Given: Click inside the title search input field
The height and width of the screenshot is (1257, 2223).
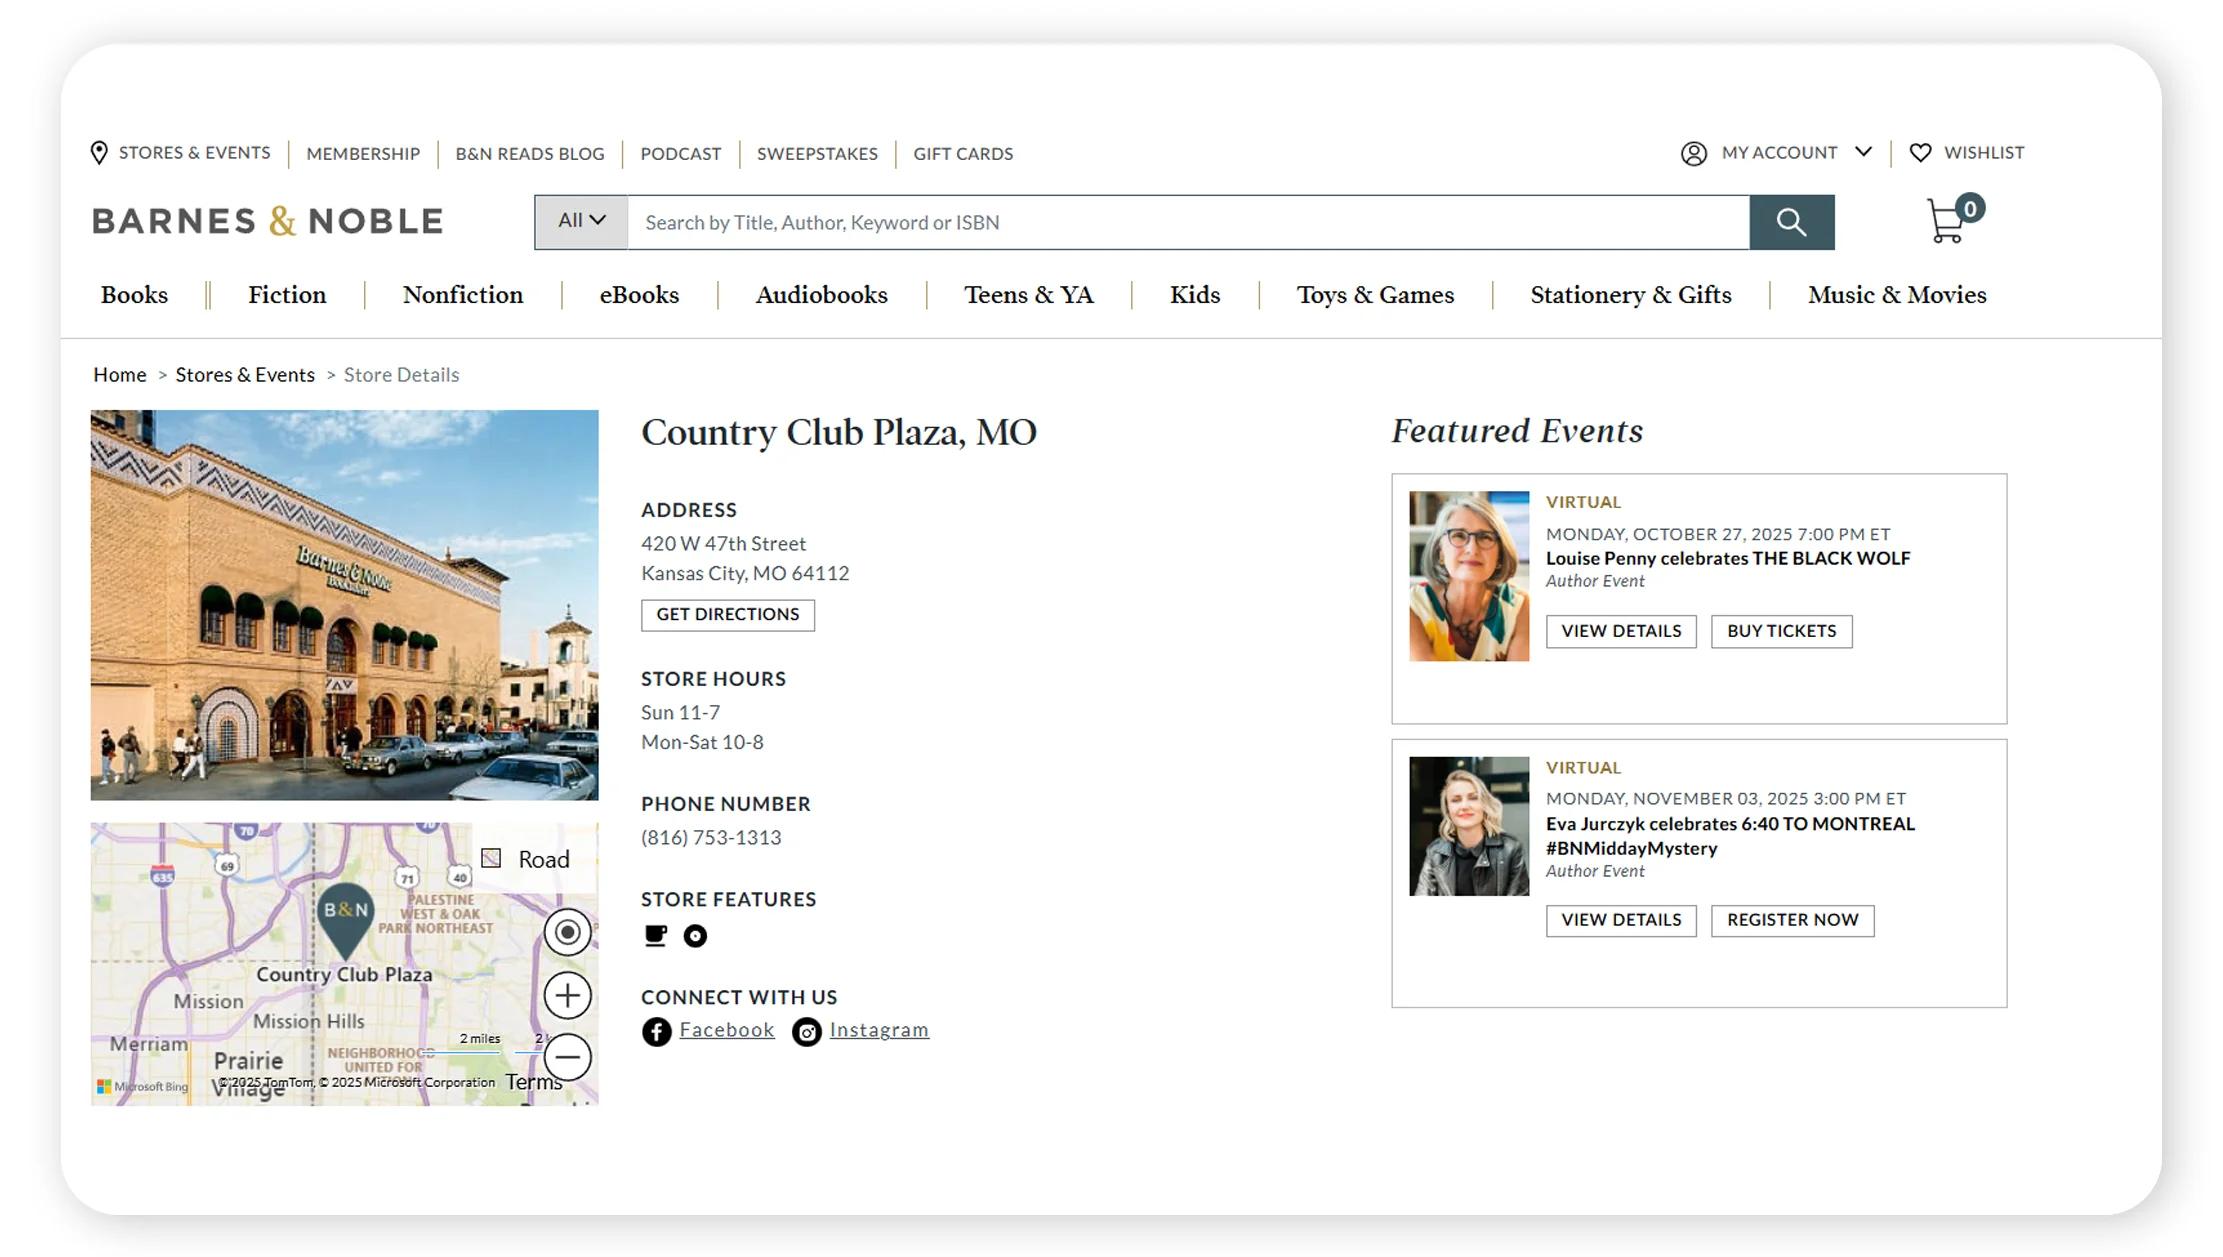Looking at the screenshot, I should click(x=1100, y=222).
